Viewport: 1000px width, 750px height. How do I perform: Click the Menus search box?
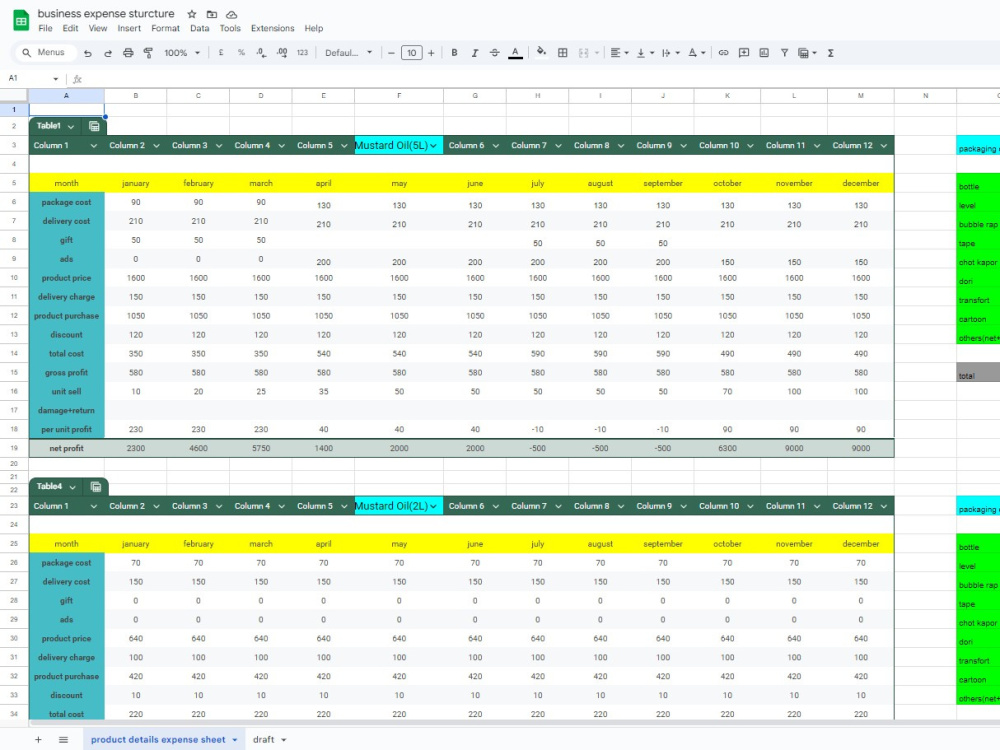click(x=45, y=53)
